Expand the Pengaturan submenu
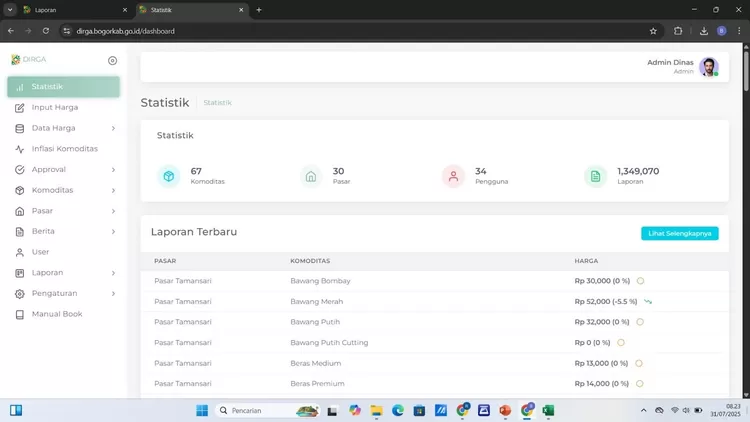The height and width of the screenshot is (422, 750). click(x=113, y=293)
